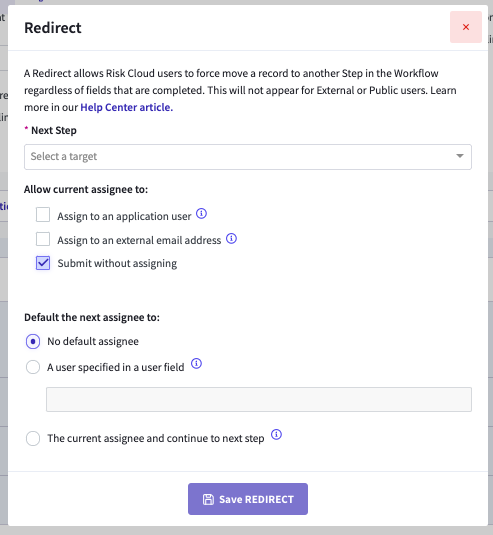Screen dimensions: 493x535
Task: Enable Assign to an external email address
Action: coord(43,239)
